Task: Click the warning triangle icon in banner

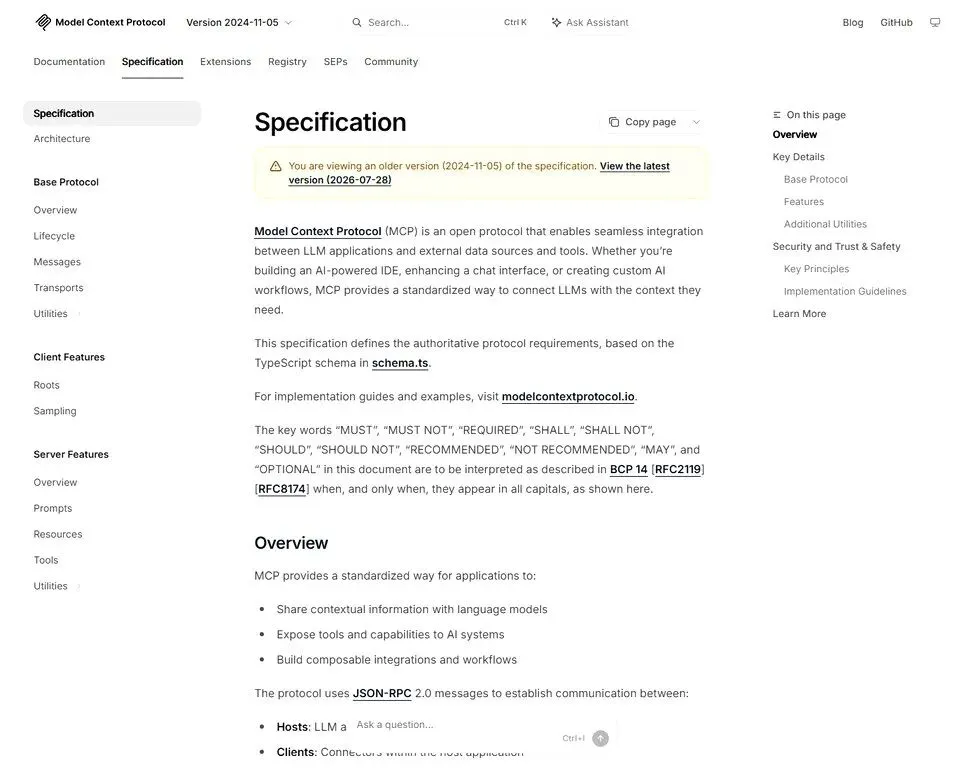Action: pyautogui.click(x=276, y=166)
